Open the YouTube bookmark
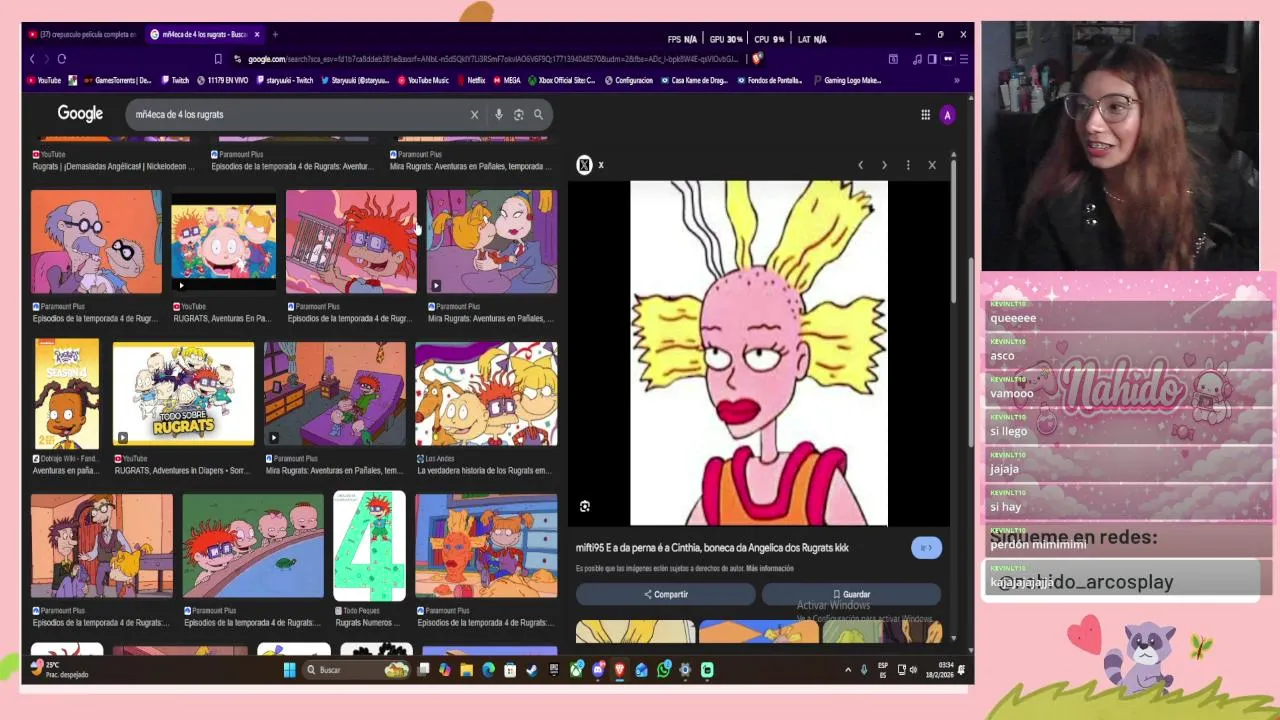This screenshot has height=720, width=1280. click(44, 81)
